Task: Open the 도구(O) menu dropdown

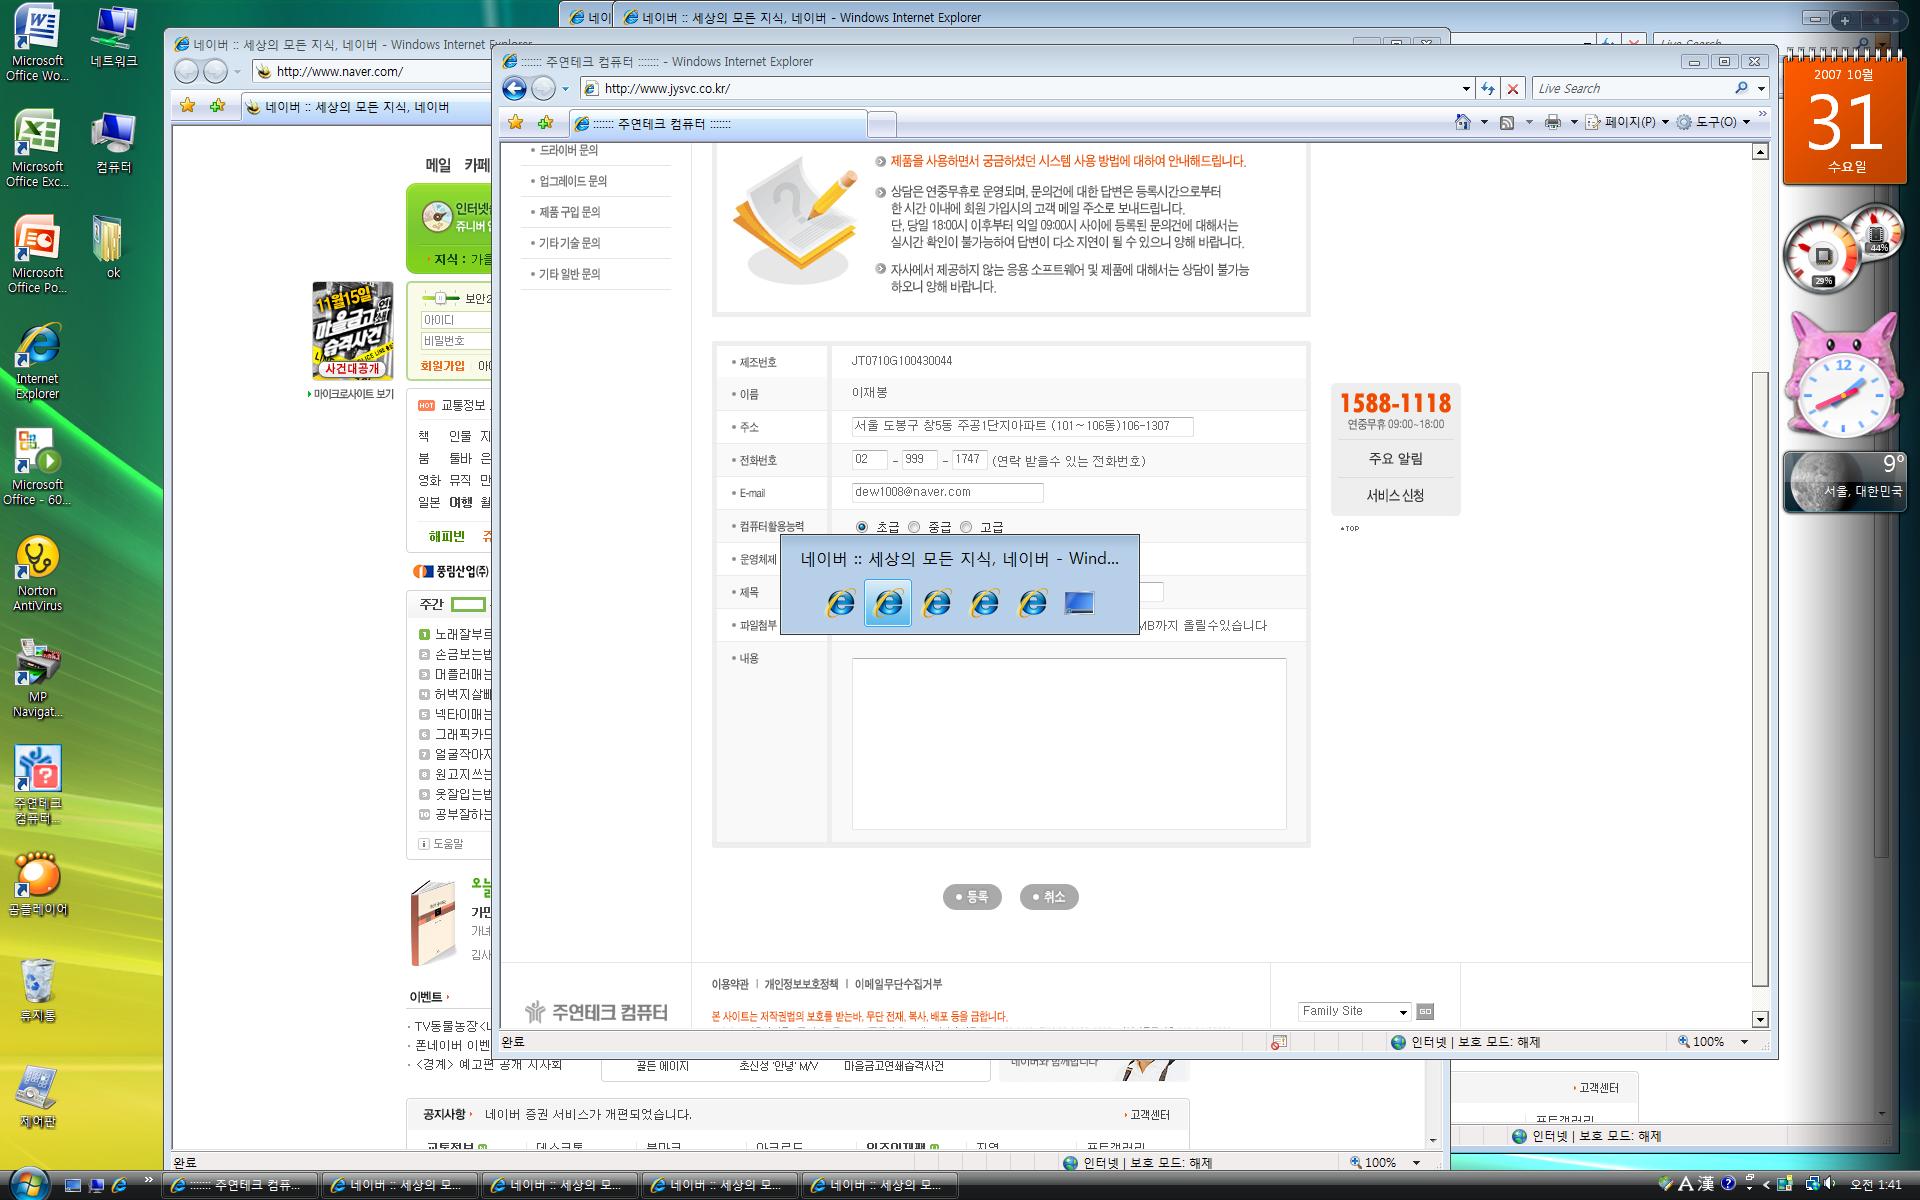Action: pos(1713,122)
